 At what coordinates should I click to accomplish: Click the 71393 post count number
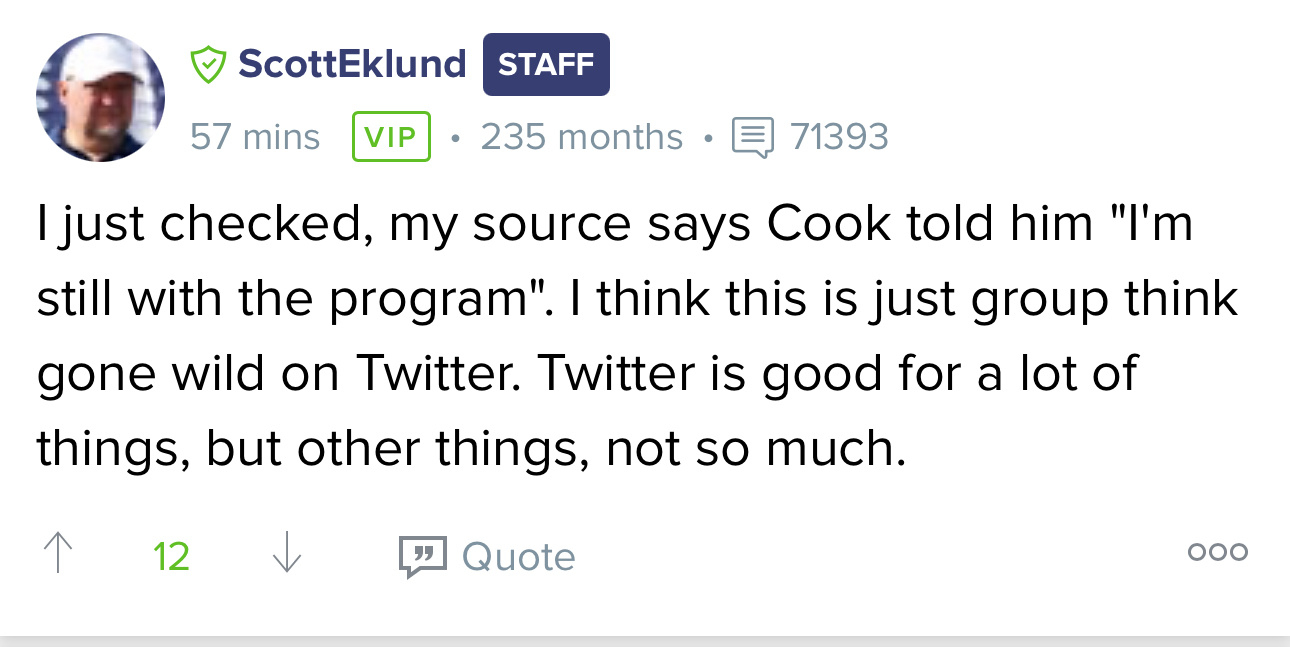(839, 136)
